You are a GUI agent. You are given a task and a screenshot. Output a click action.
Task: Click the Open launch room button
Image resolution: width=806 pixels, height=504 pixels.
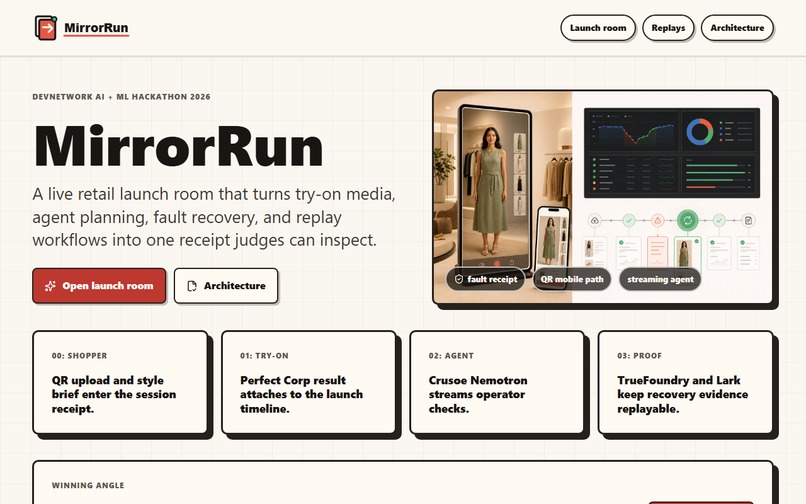click(99, 285)
